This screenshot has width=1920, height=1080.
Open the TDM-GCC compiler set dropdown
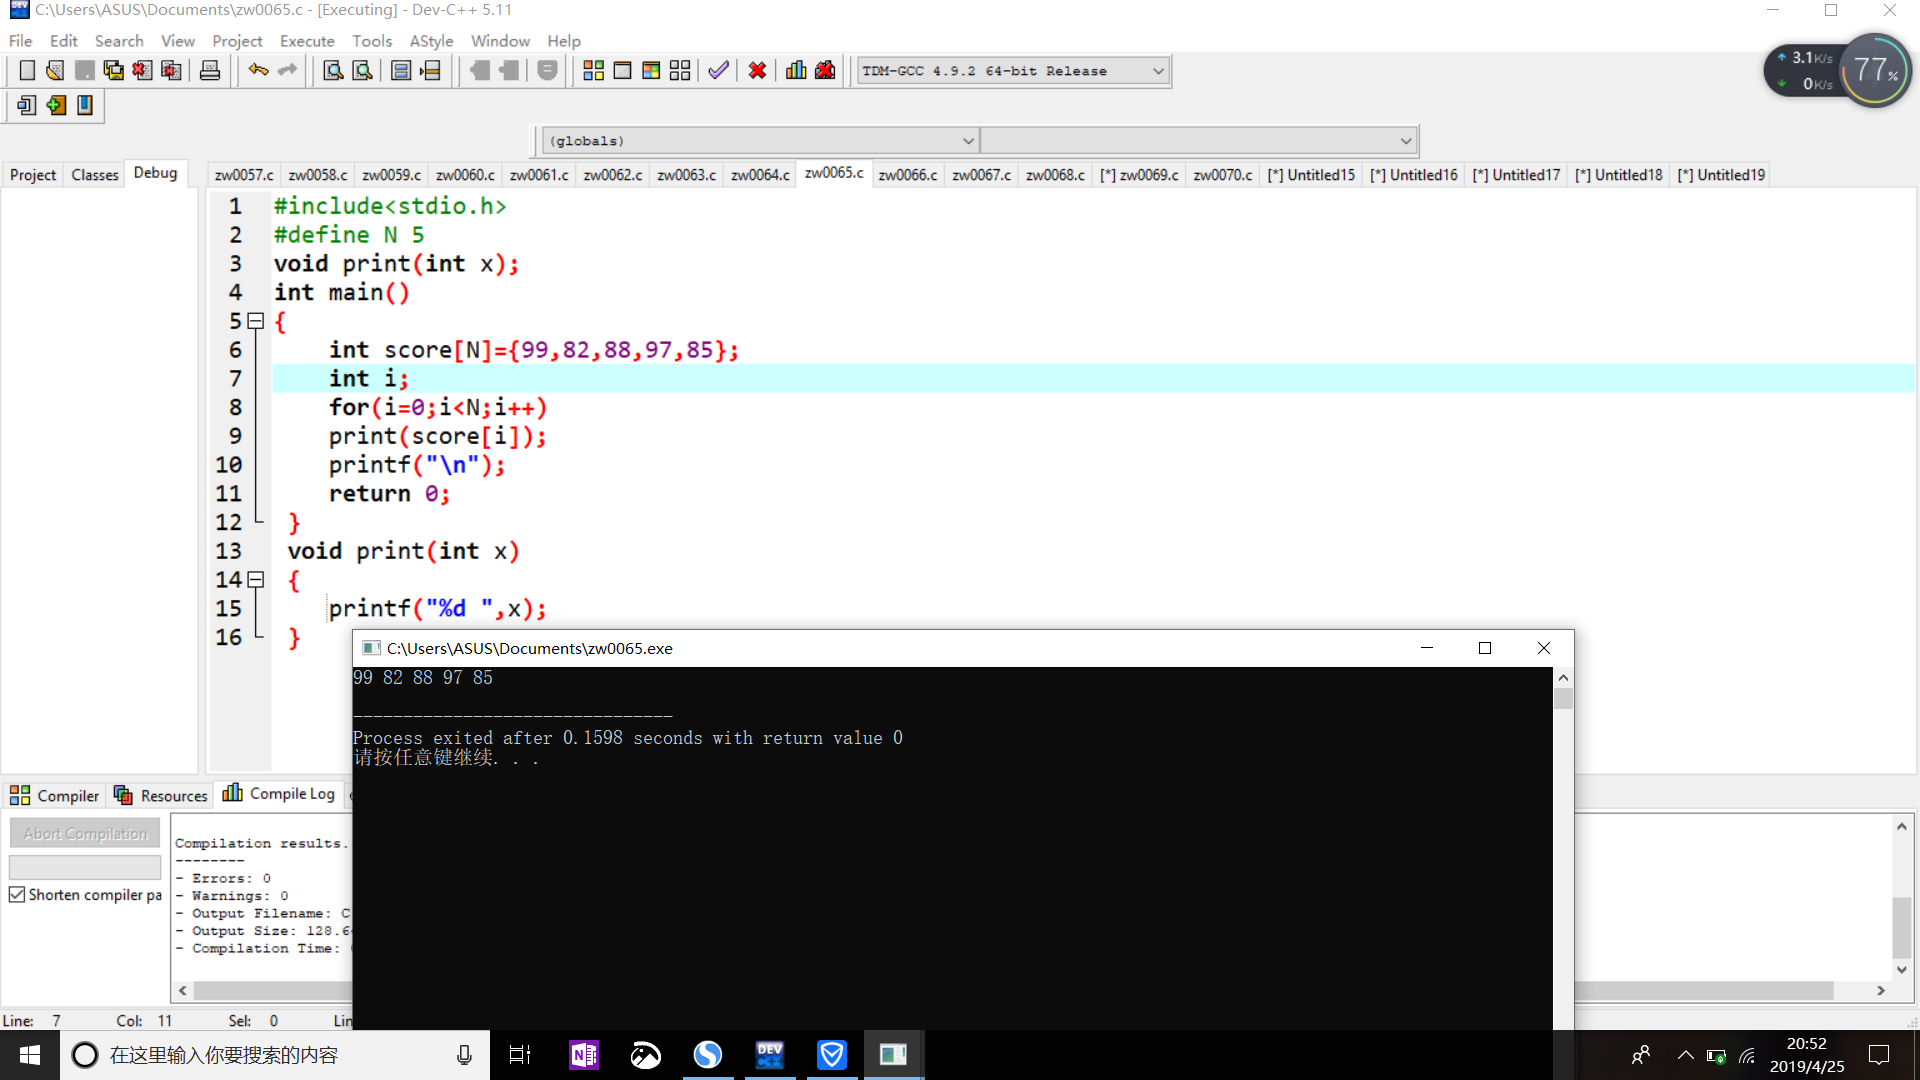[x=1157, y=71]
